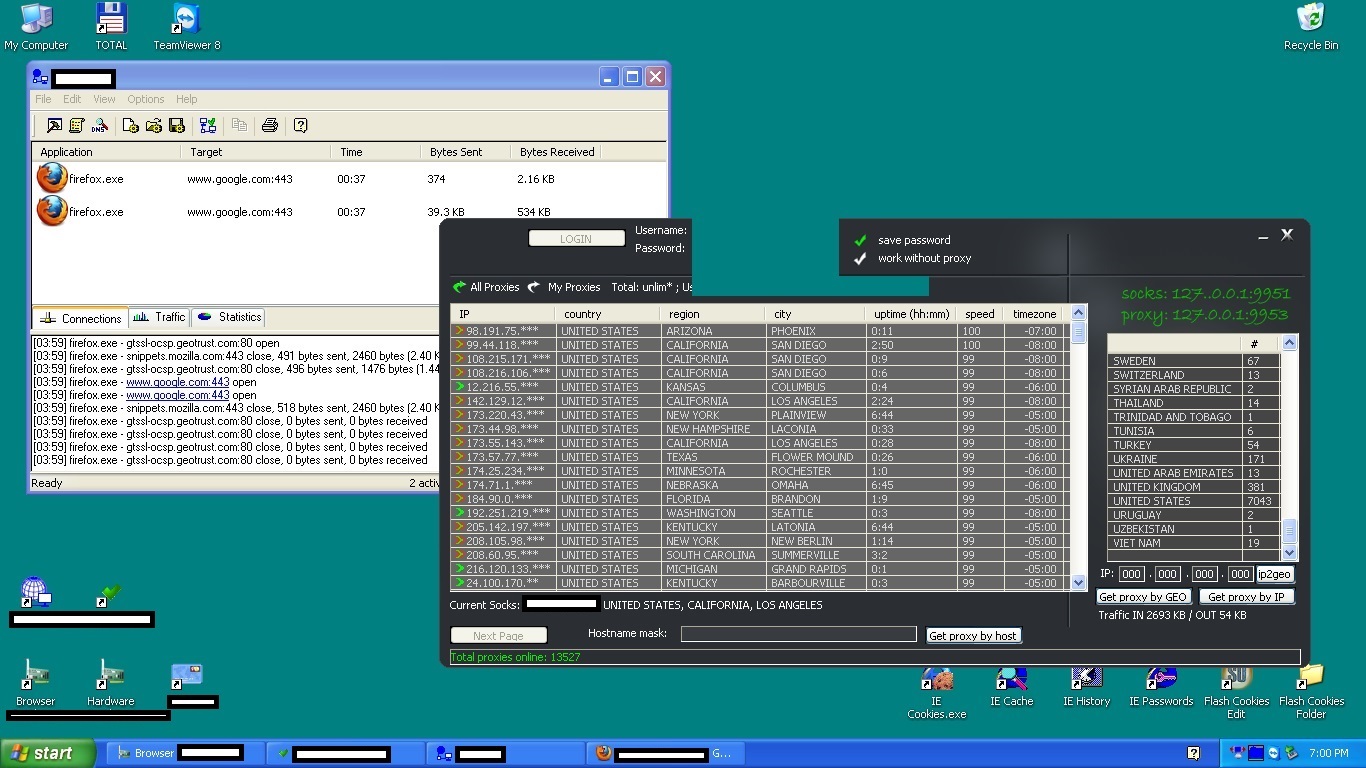Click the Get proxy by IP button
The height and width of the screenshot is (768, 1366).
pos(1246,597)
